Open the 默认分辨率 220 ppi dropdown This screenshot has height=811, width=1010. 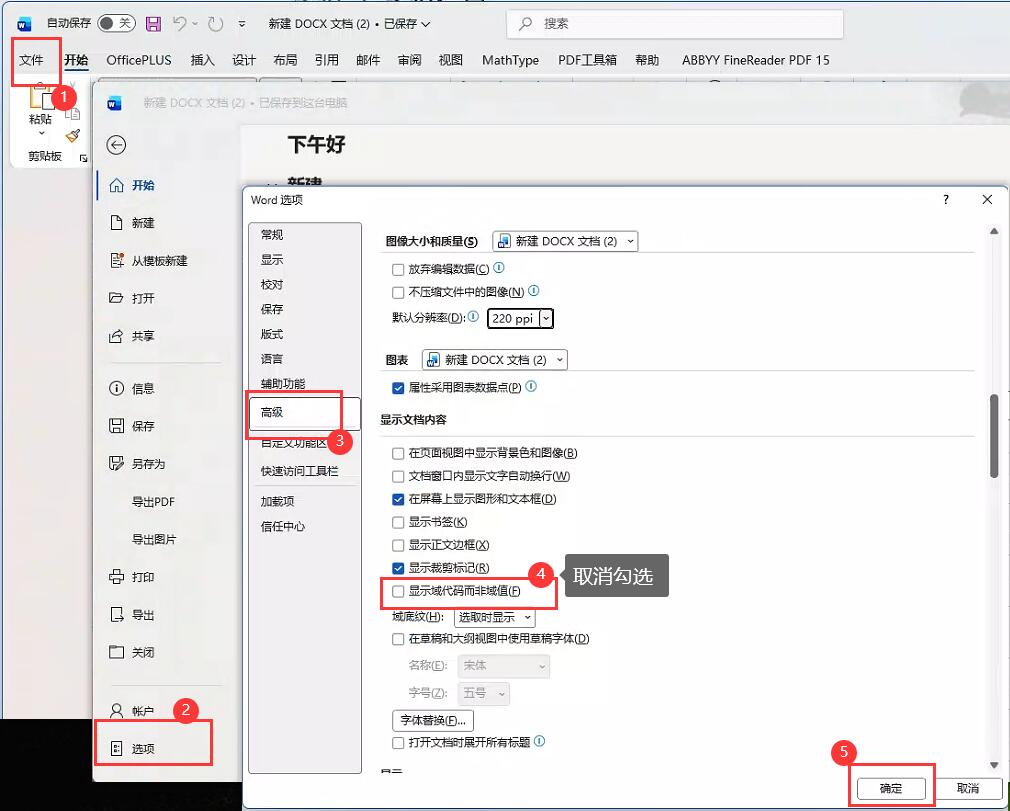(520, 318)
